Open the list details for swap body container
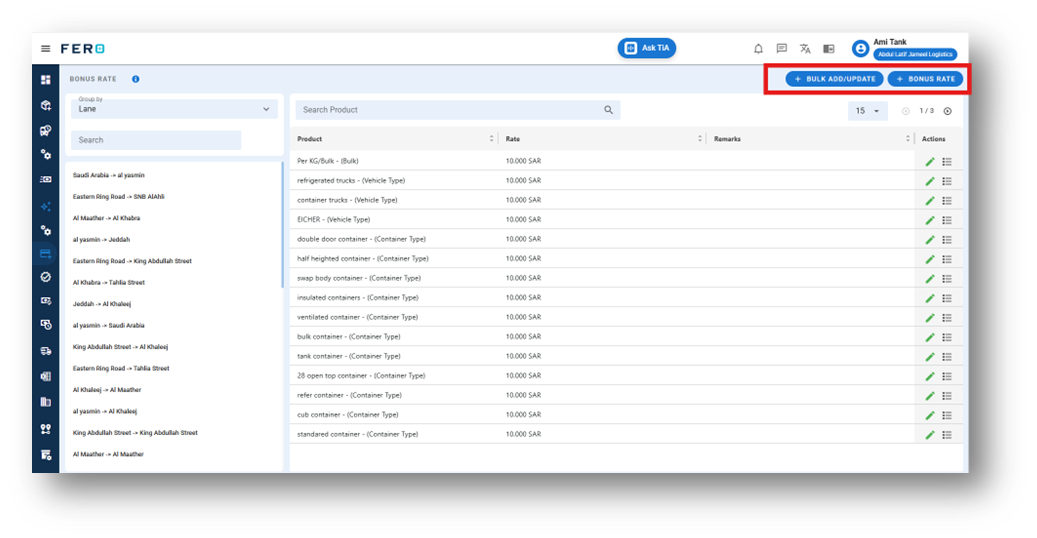This screenshot has width=1037, height=538. [947, 279]
